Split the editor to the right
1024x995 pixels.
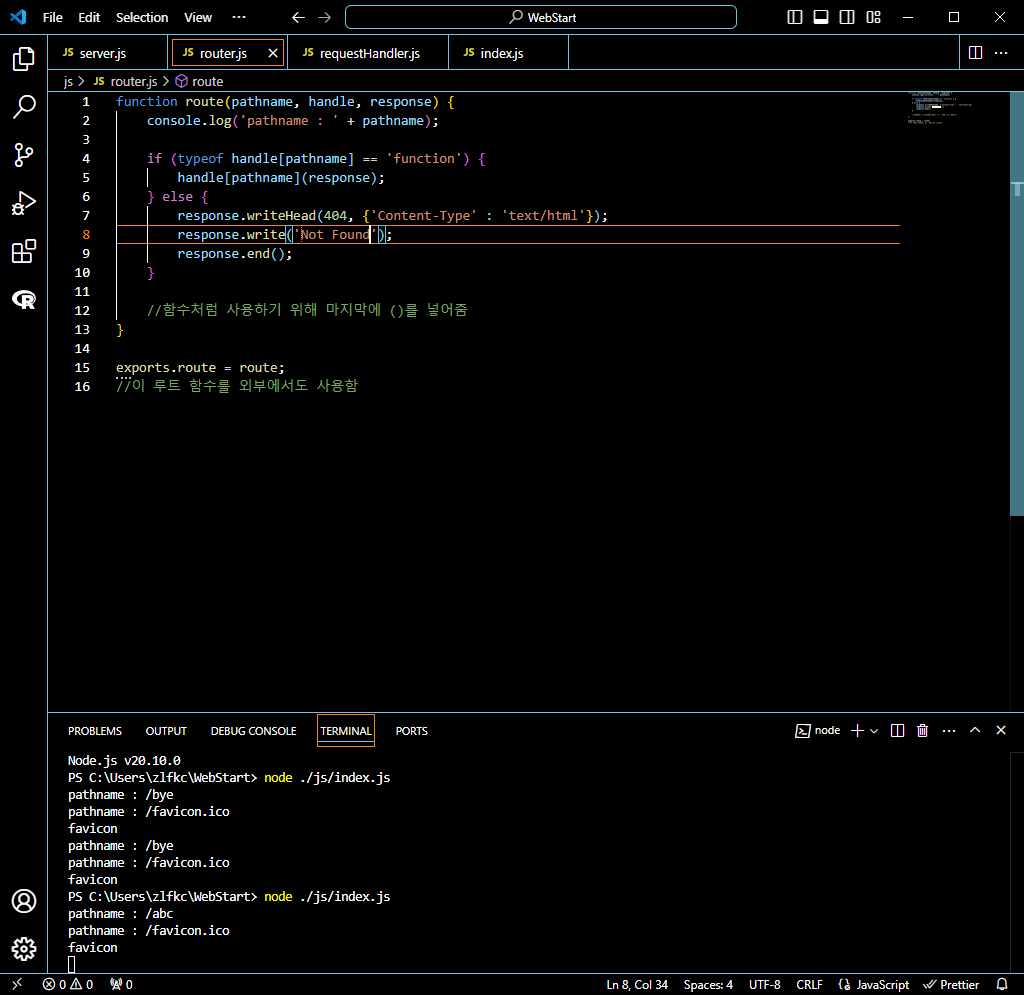(975, 53)
